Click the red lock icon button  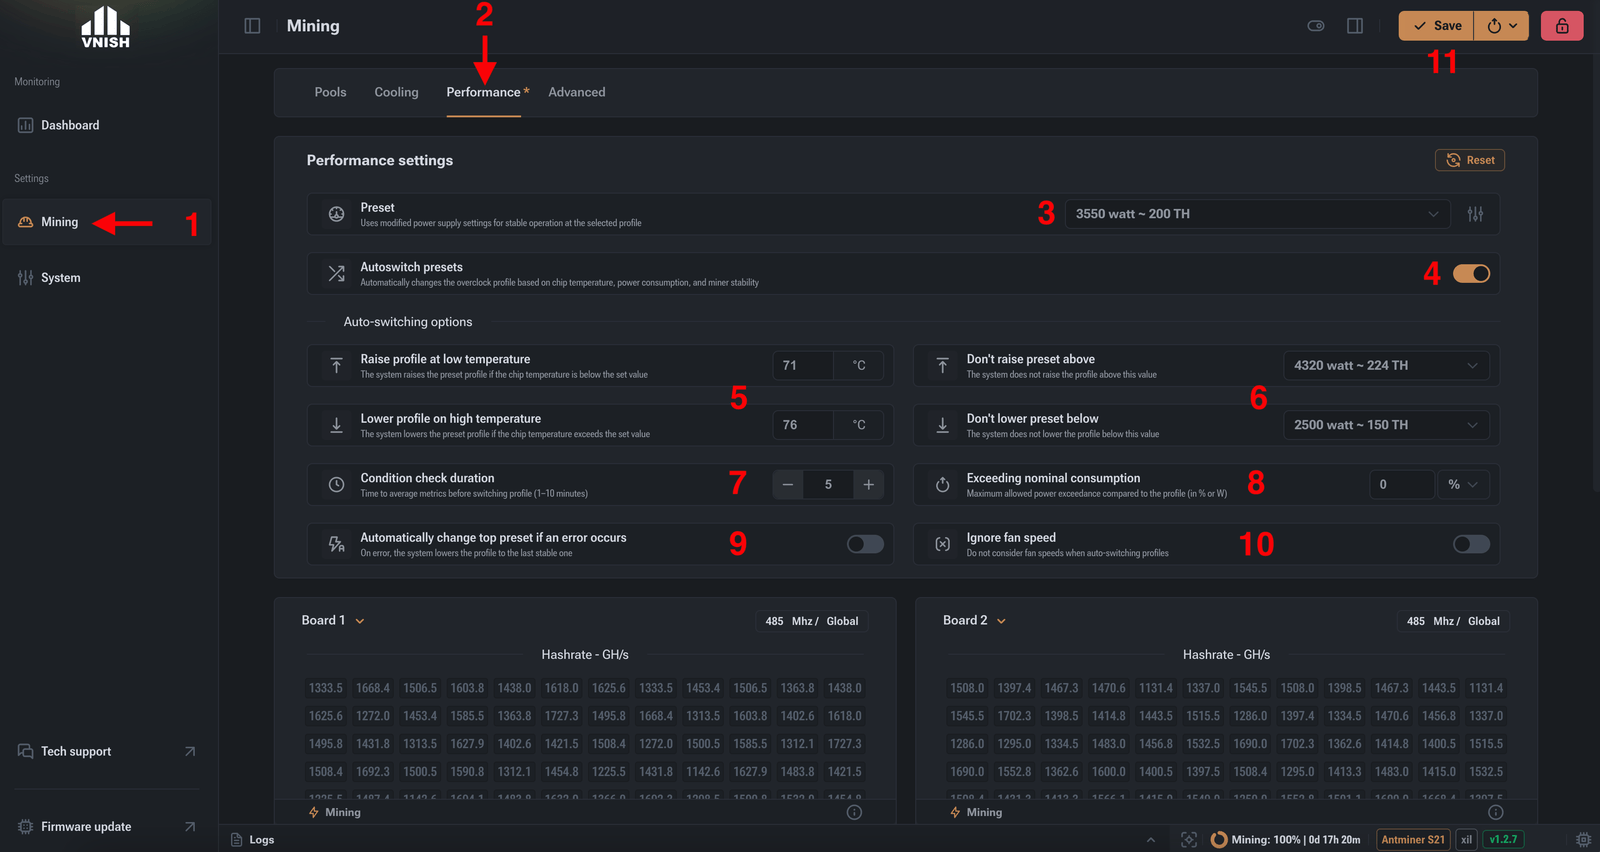pos(1562,26)
